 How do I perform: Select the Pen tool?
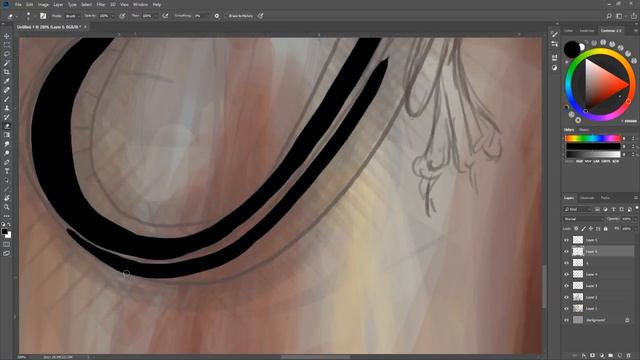coord(7,162)
